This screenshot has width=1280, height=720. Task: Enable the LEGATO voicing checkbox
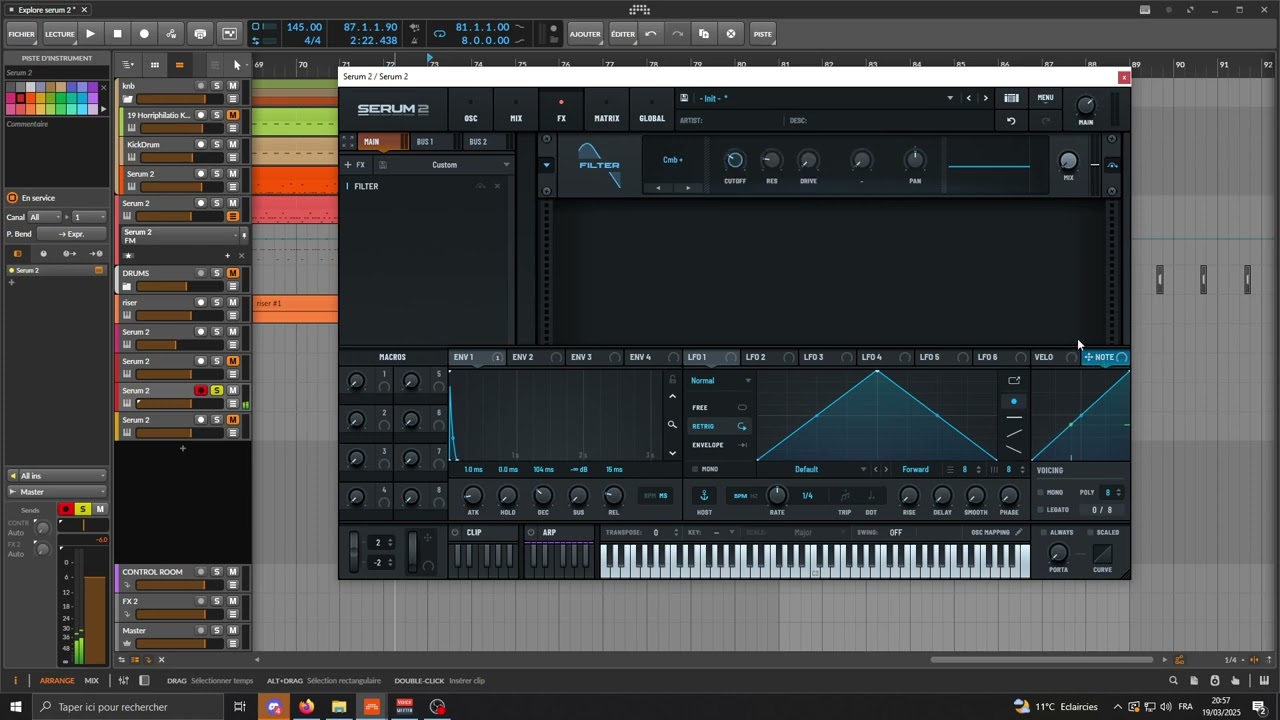pyautogui.click(x=1040, y=510)
